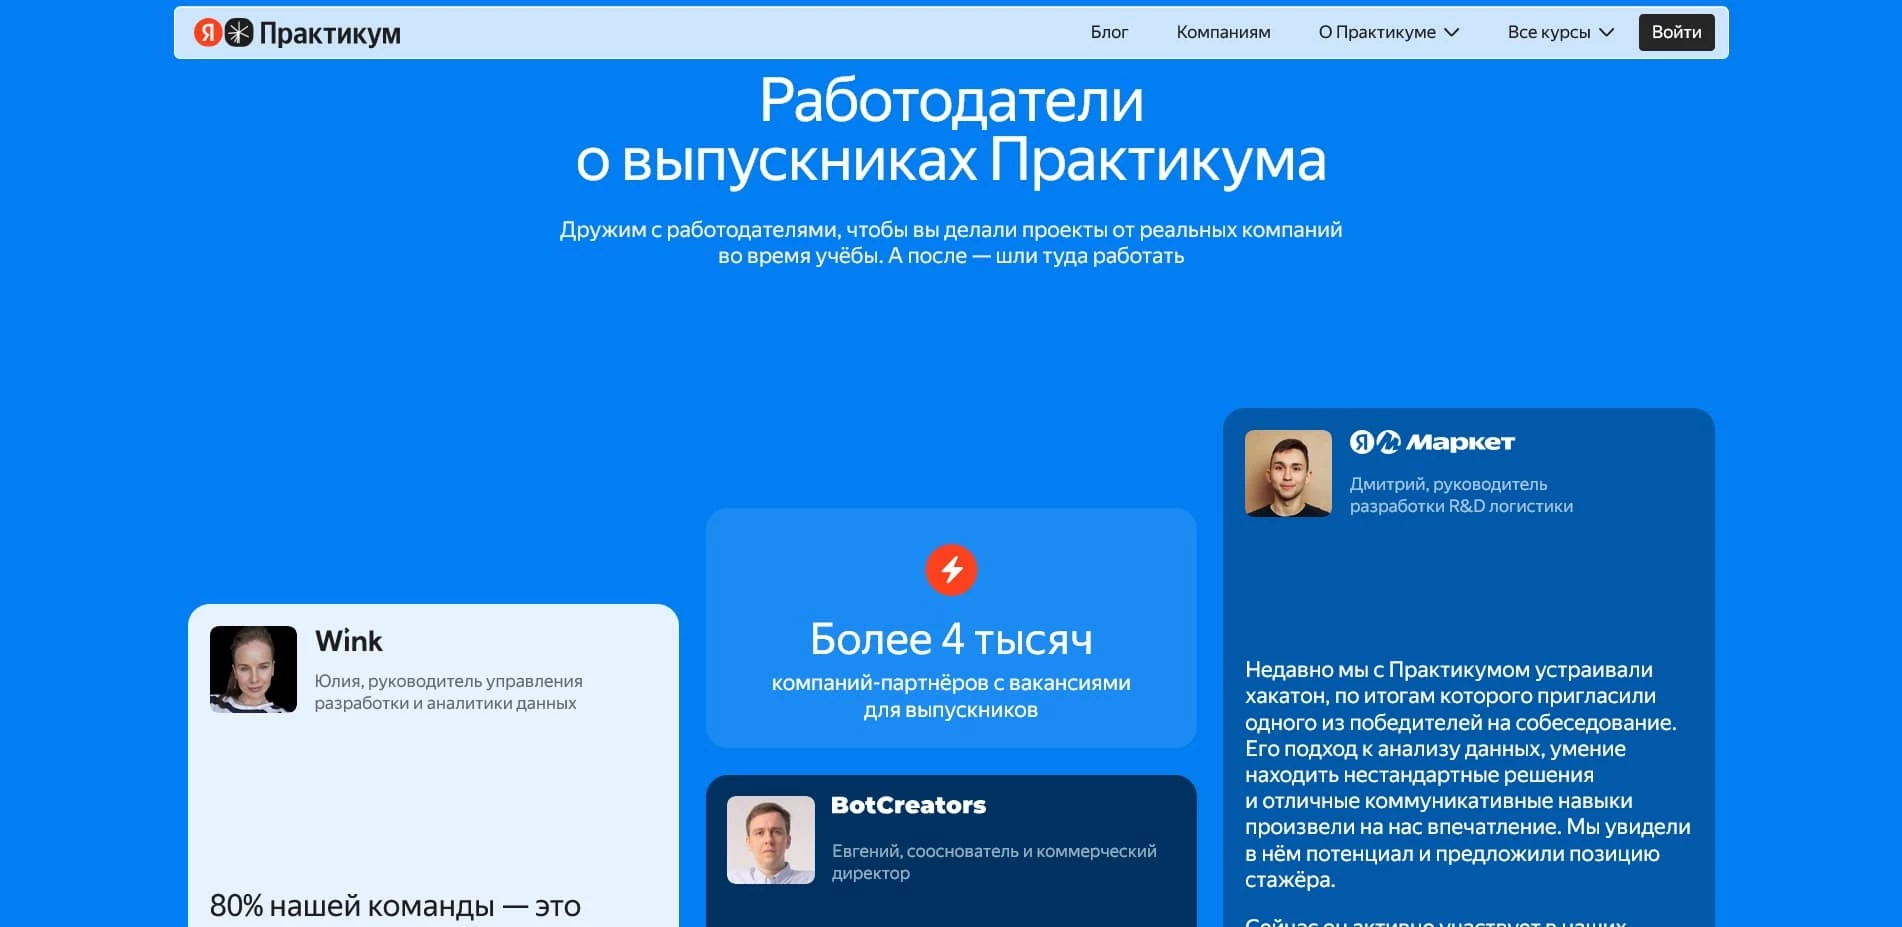Click Evgeny's photo in the BotCreators card

(771, 840)
